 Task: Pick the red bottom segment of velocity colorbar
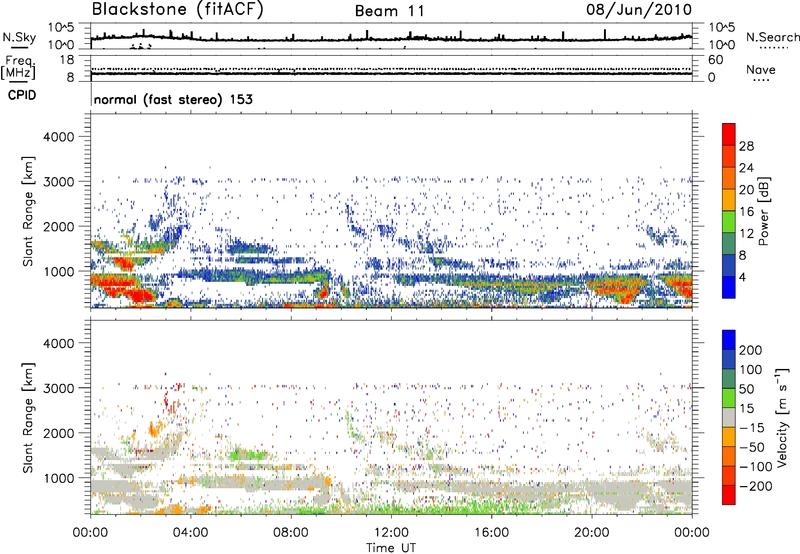[x=729, y=495]
